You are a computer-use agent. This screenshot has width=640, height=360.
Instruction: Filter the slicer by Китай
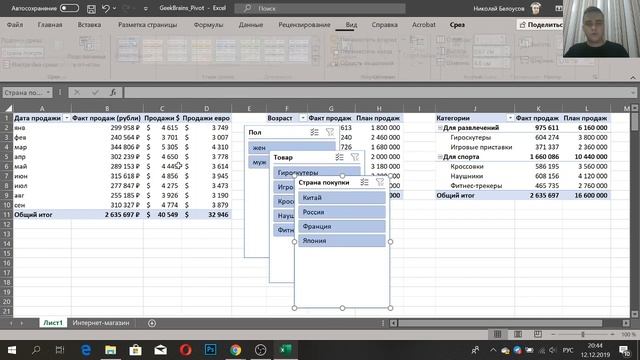point(342,198)
